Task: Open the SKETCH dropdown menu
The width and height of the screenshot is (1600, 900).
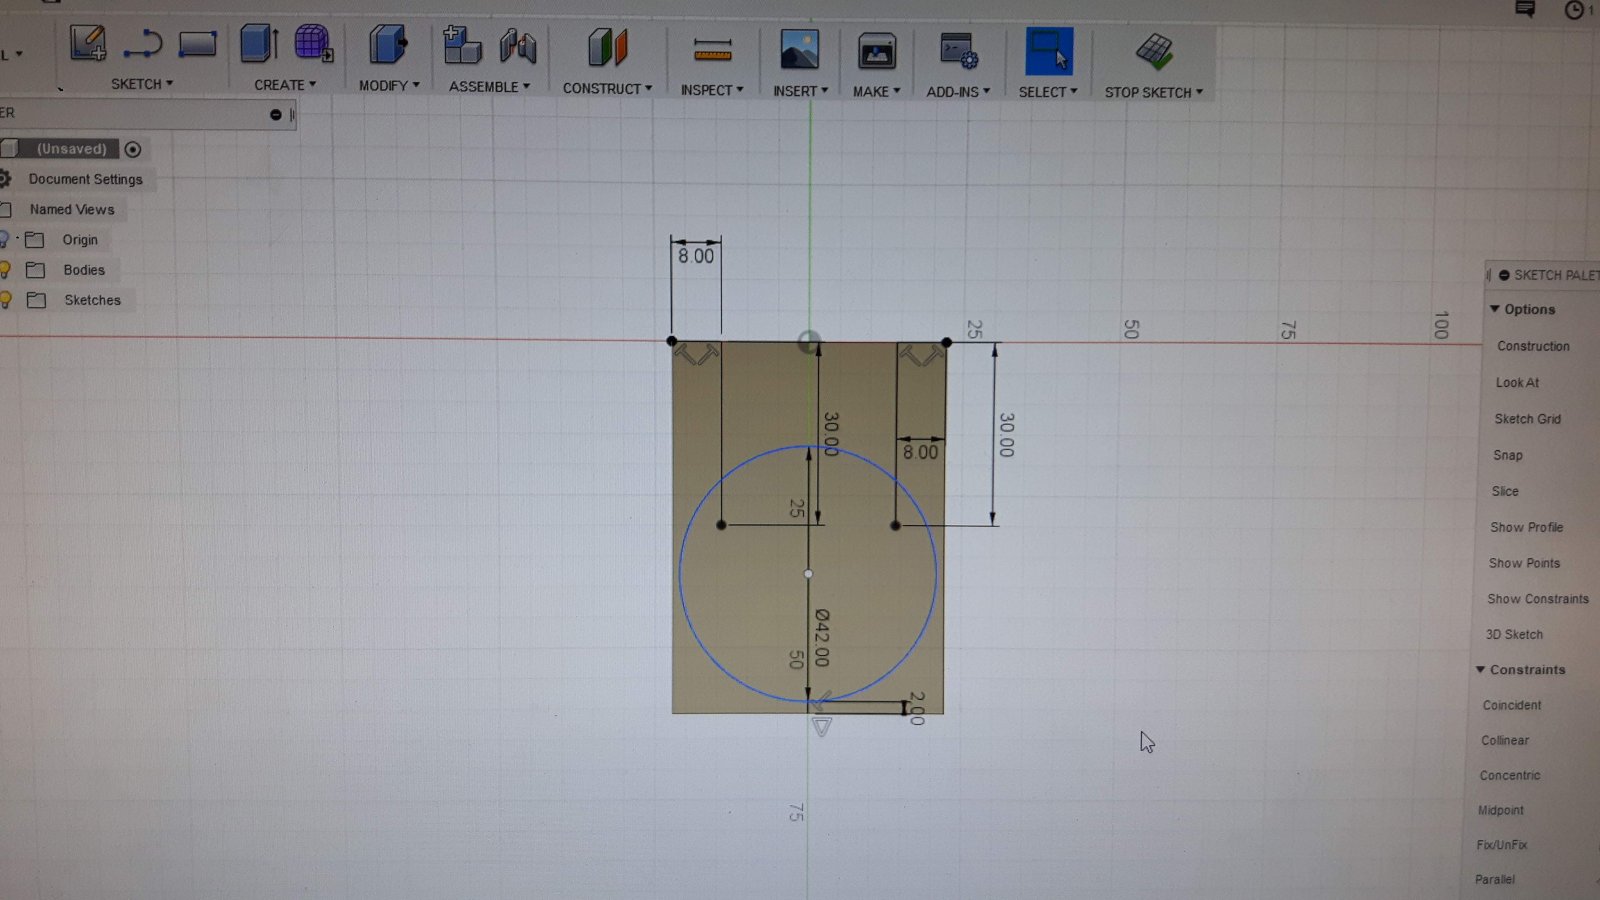Action: (x=142, y=84)
